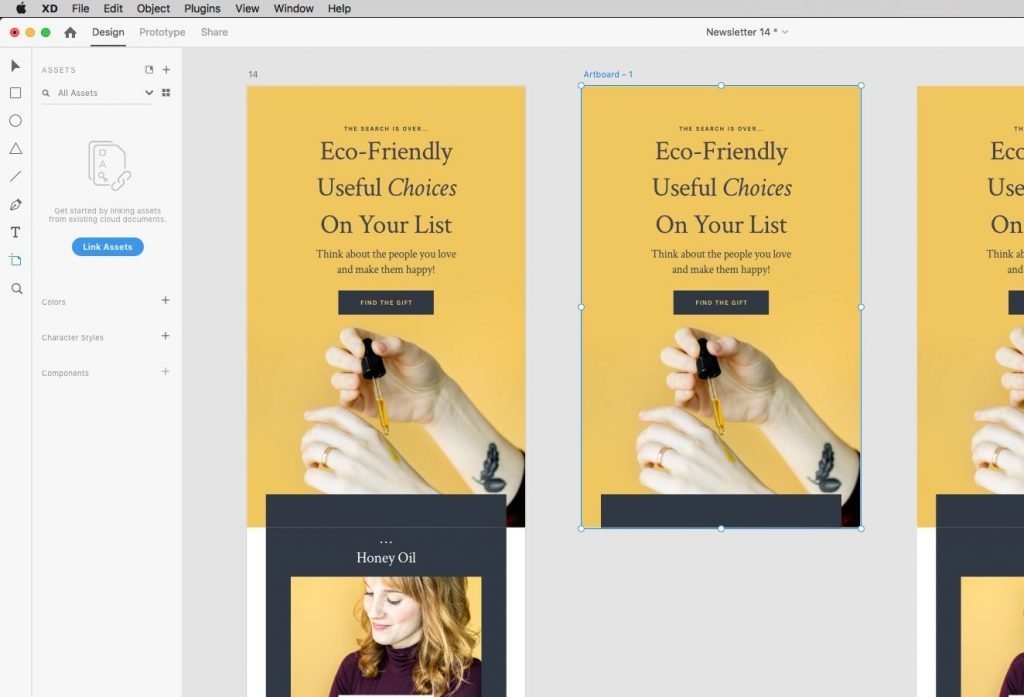Click the Link Assets button

coord(107,247)
